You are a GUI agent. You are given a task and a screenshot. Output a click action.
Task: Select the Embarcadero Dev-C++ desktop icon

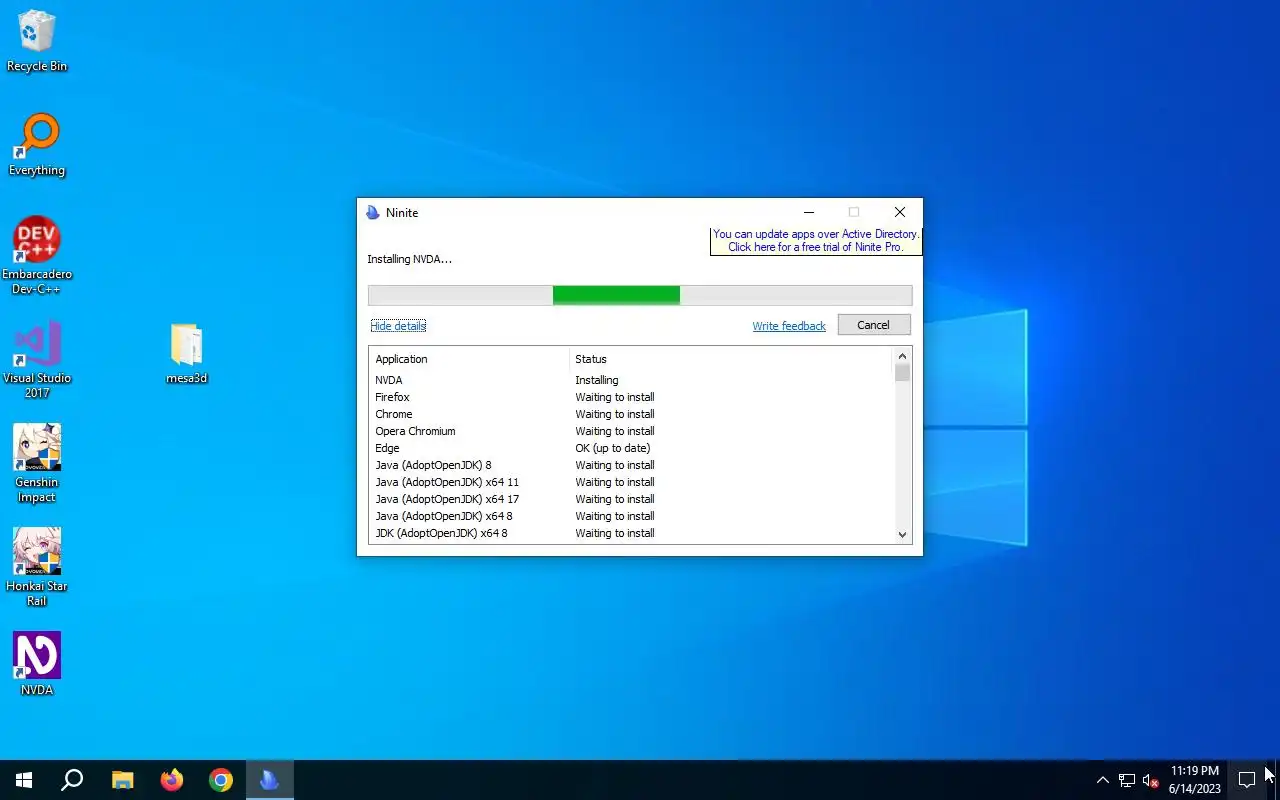[37, 256]
